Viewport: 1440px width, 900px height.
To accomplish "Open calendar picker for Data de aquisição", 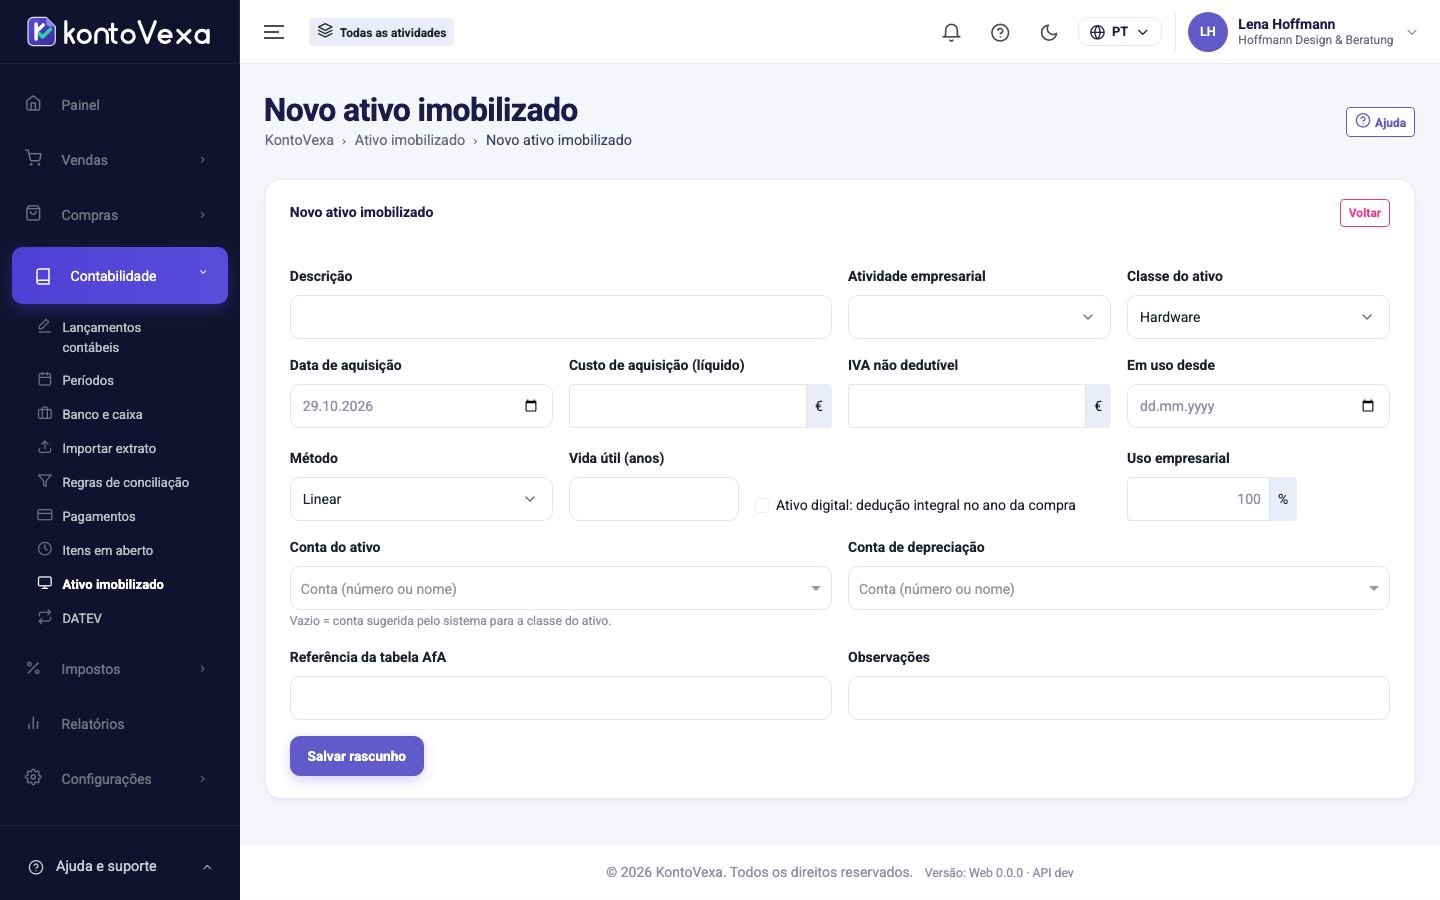I will tap(531, 406).
